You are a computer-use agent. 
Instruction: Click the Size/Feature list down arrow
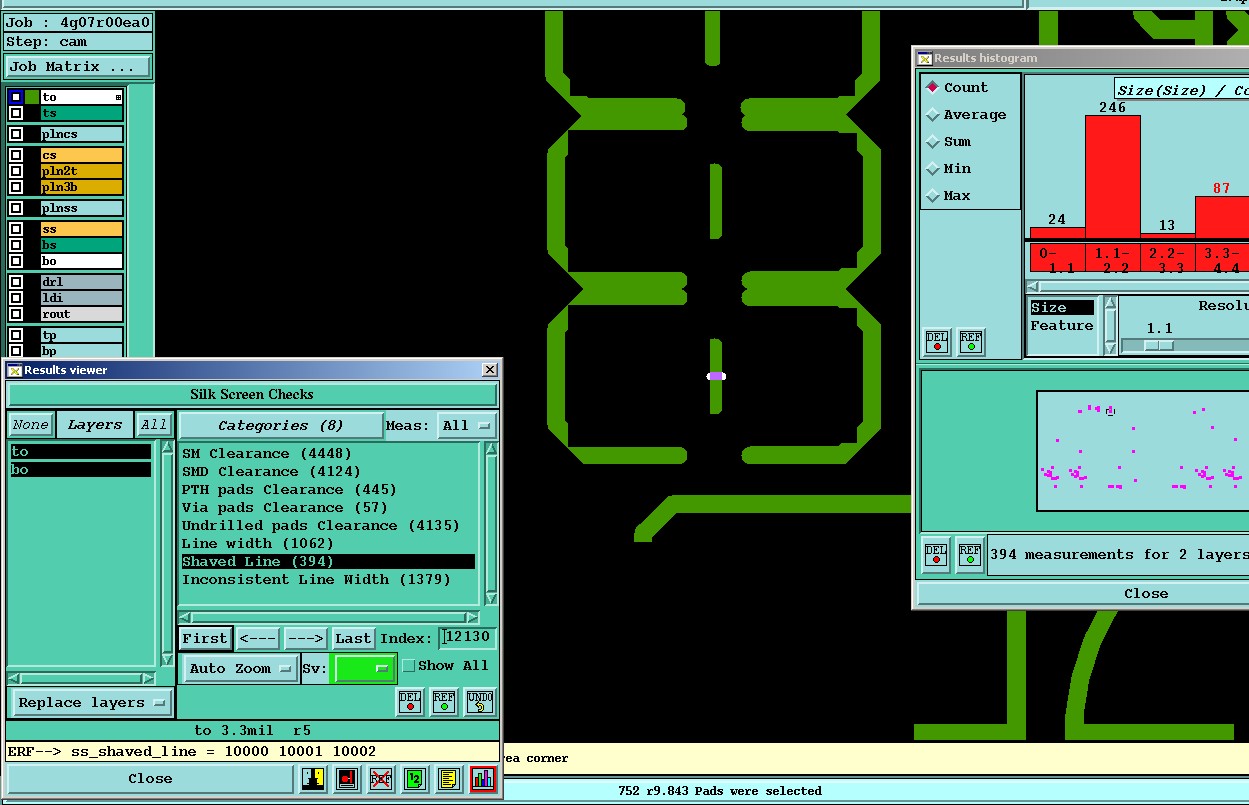tap(1110, 348)
